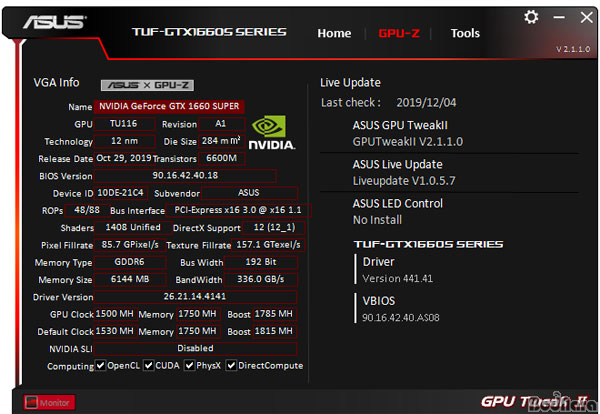
Task: Click Transistors value 6600M
Action: pyautogui.click(x=222, y=158)
